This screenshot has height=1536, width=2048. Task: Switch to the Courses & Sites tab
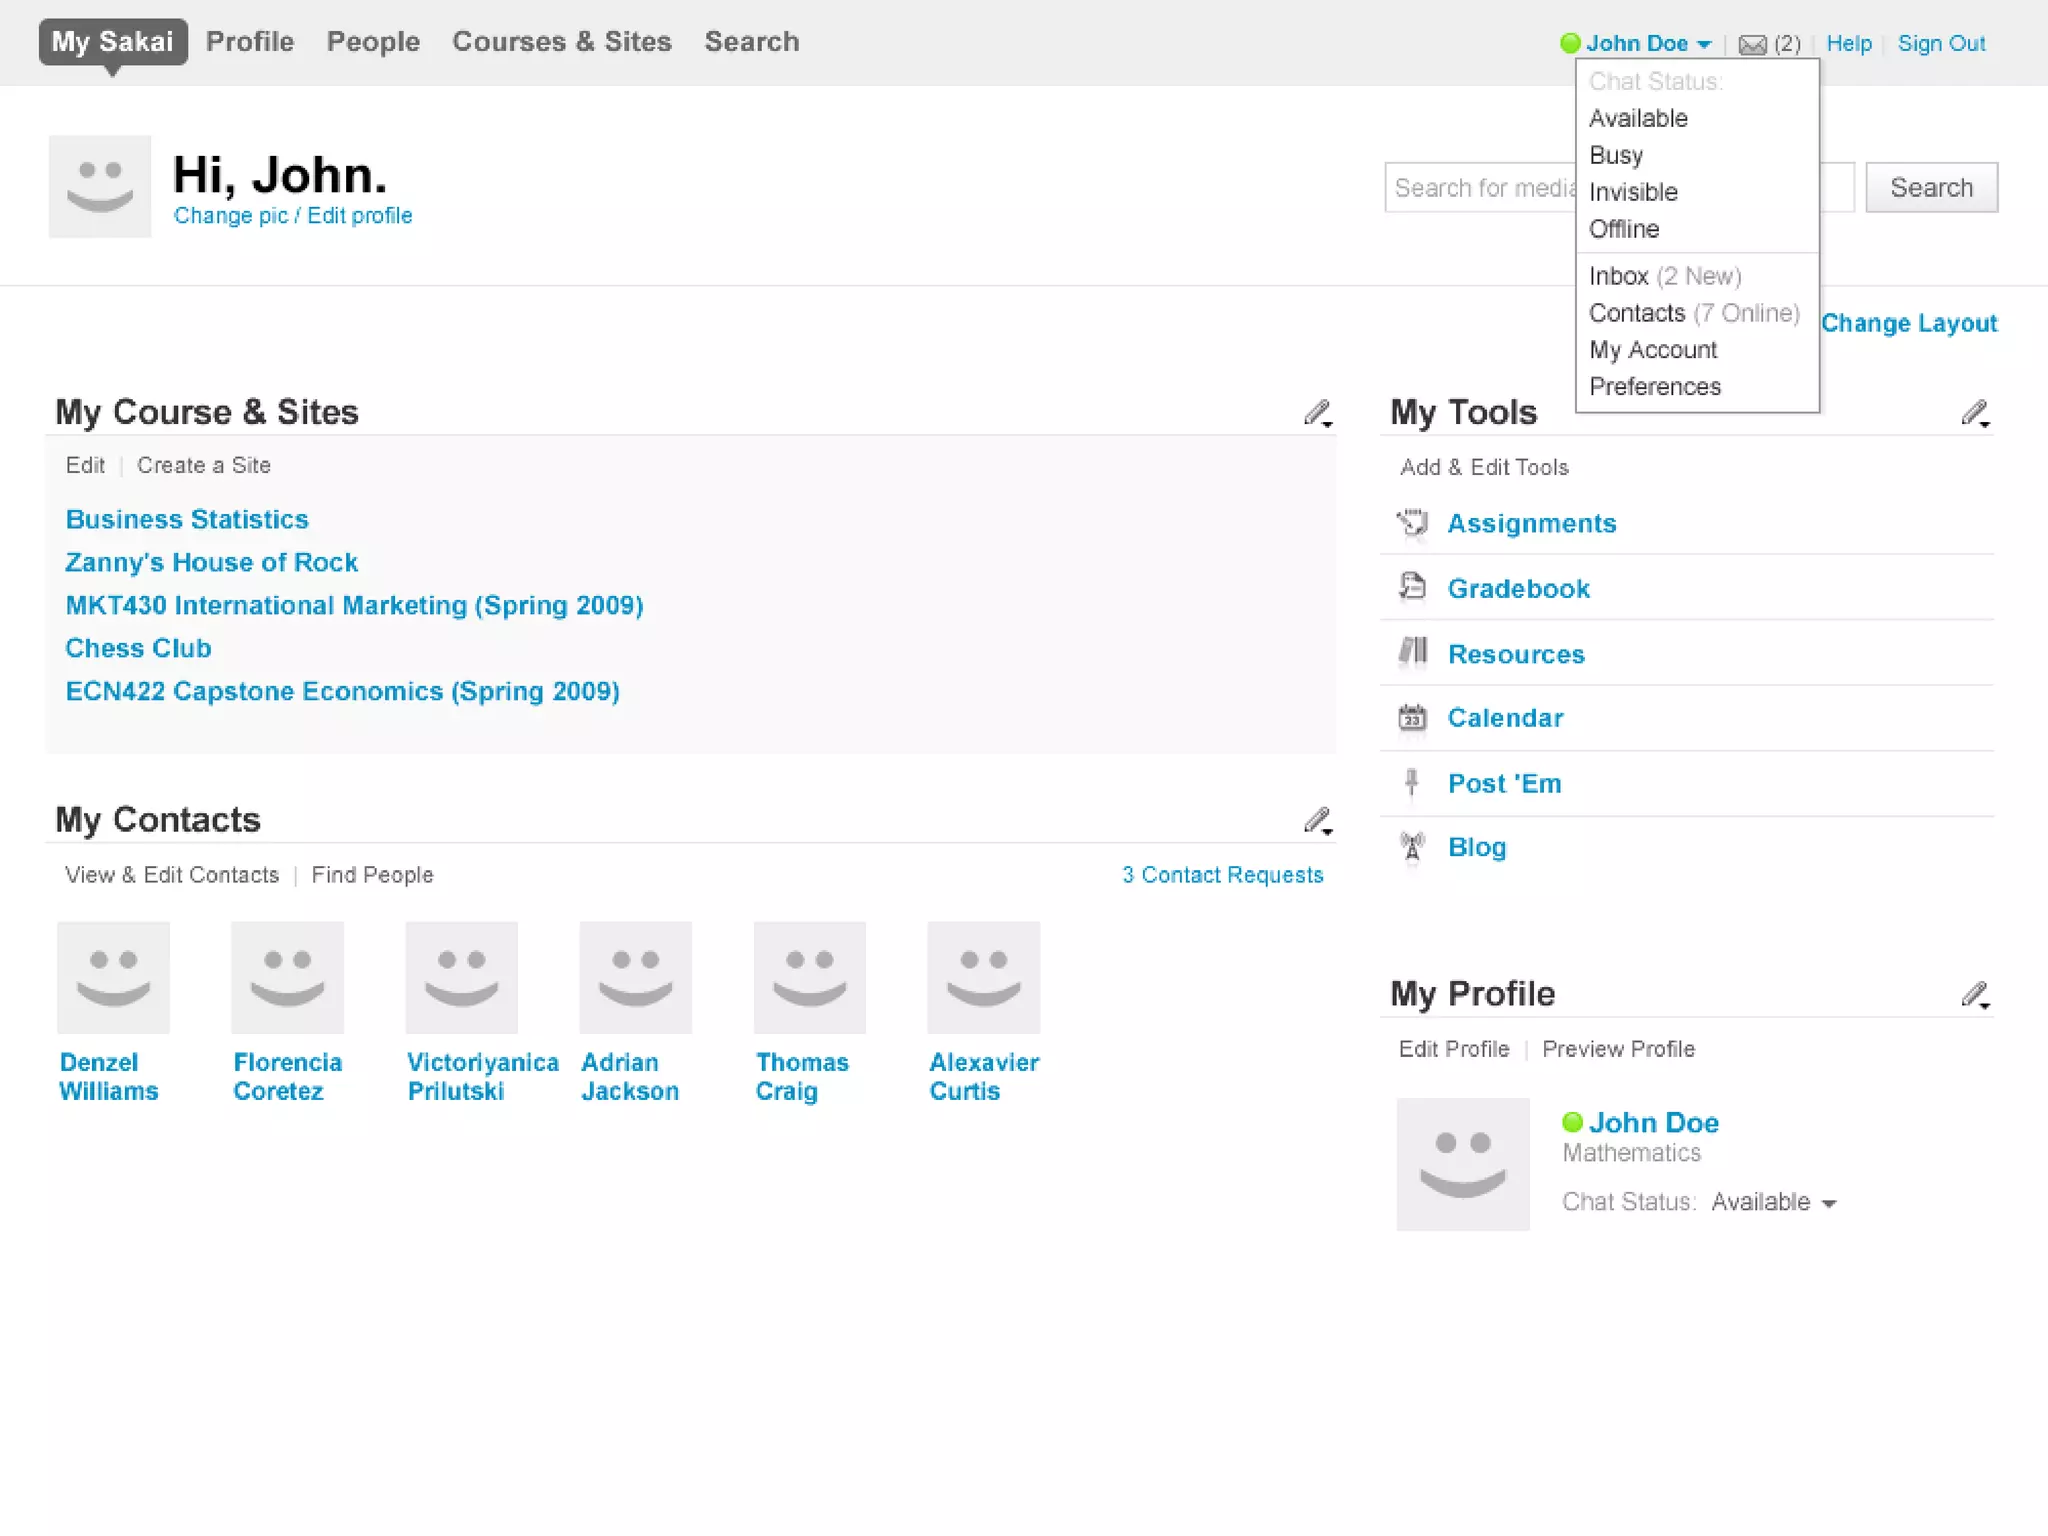[561, 42]
